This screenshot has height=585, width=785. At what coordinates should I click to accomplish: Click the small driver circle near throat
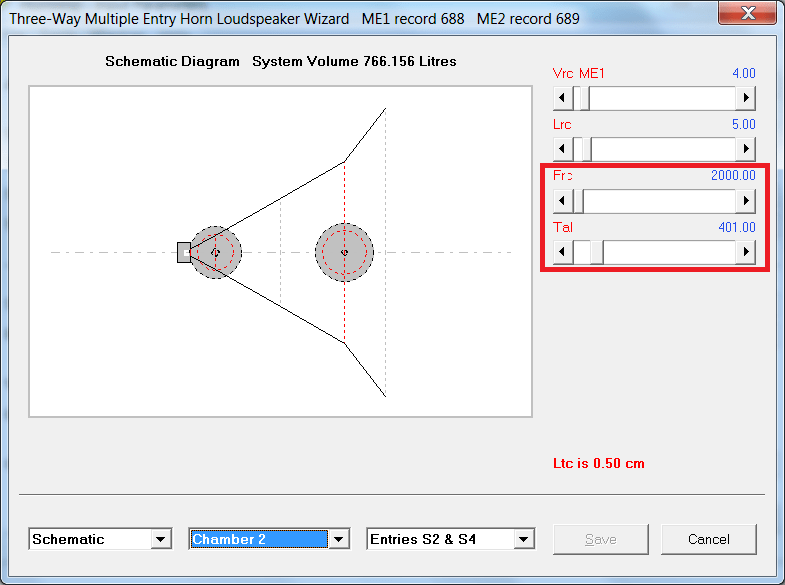coord(215,252)
